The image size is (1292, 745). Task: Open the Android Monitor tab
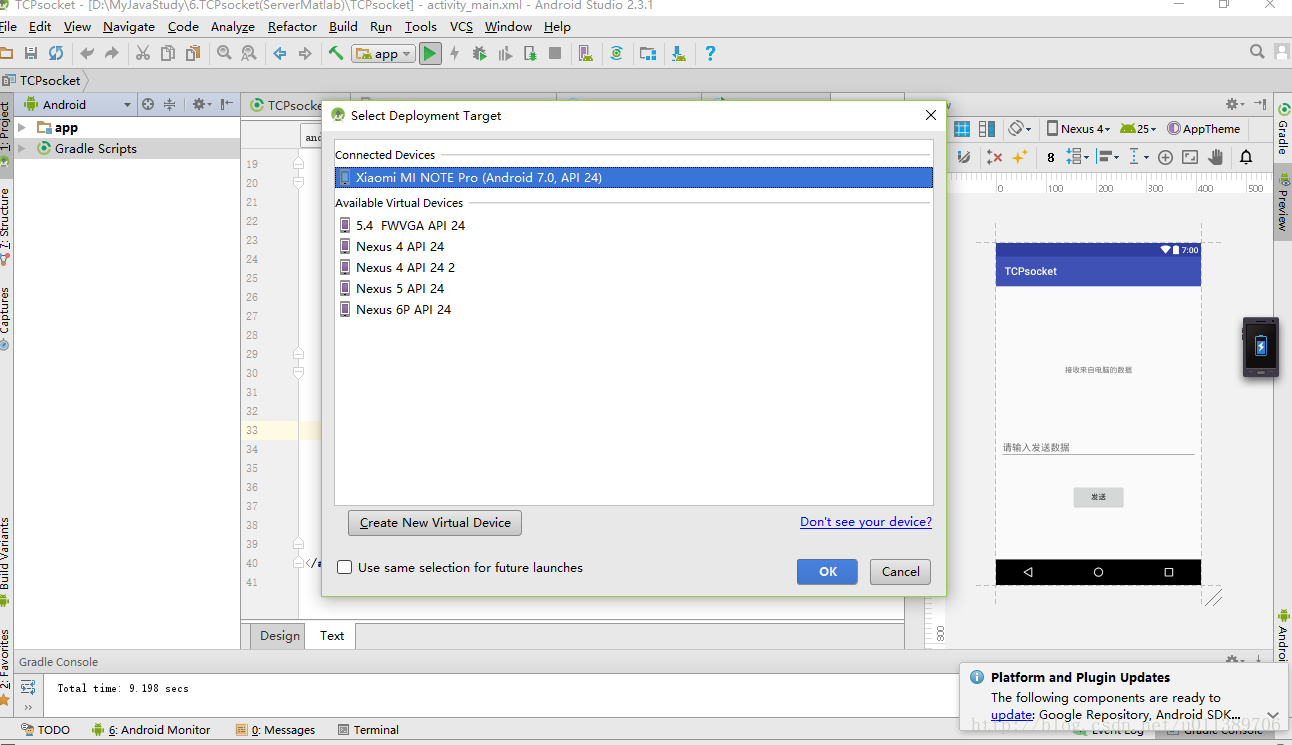151,730
